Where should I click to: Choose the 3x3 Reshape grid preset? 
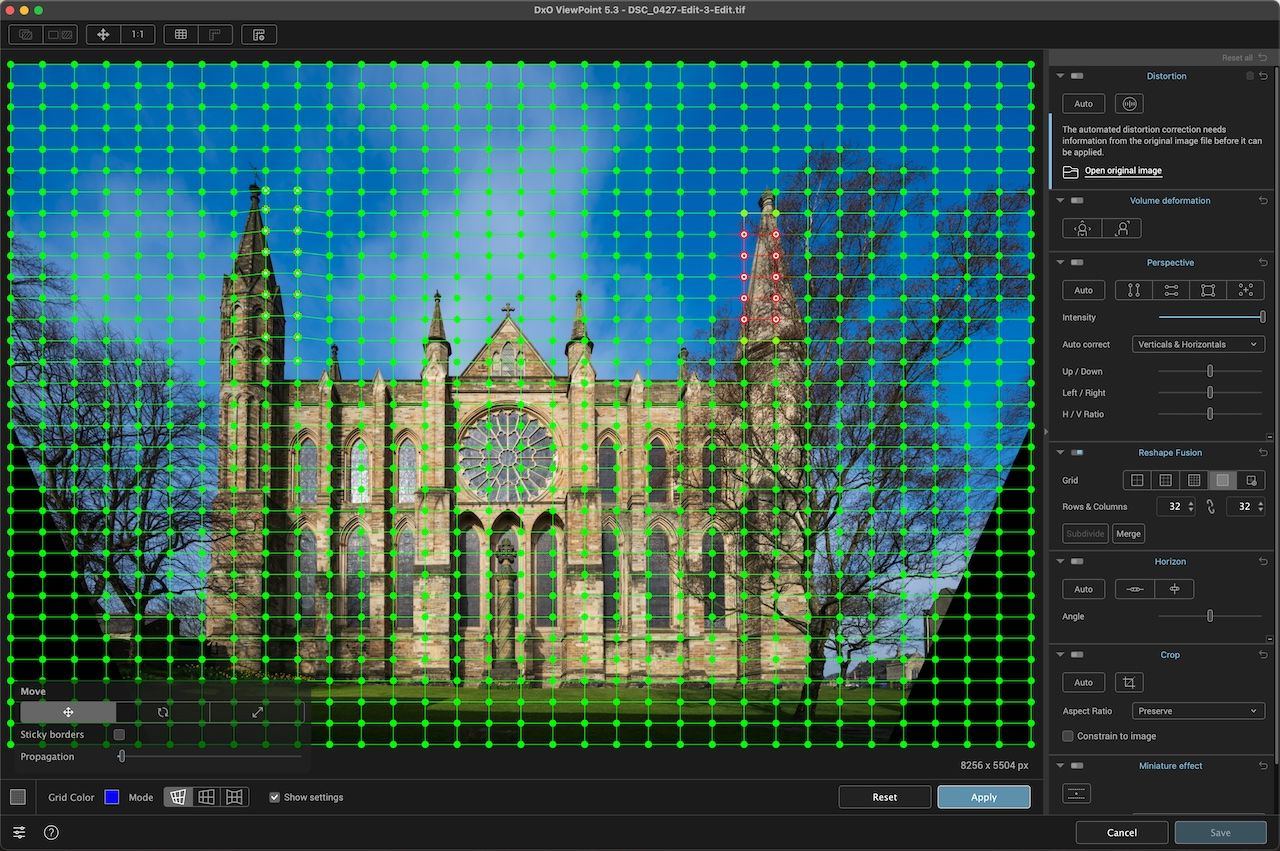point(1166,480)
